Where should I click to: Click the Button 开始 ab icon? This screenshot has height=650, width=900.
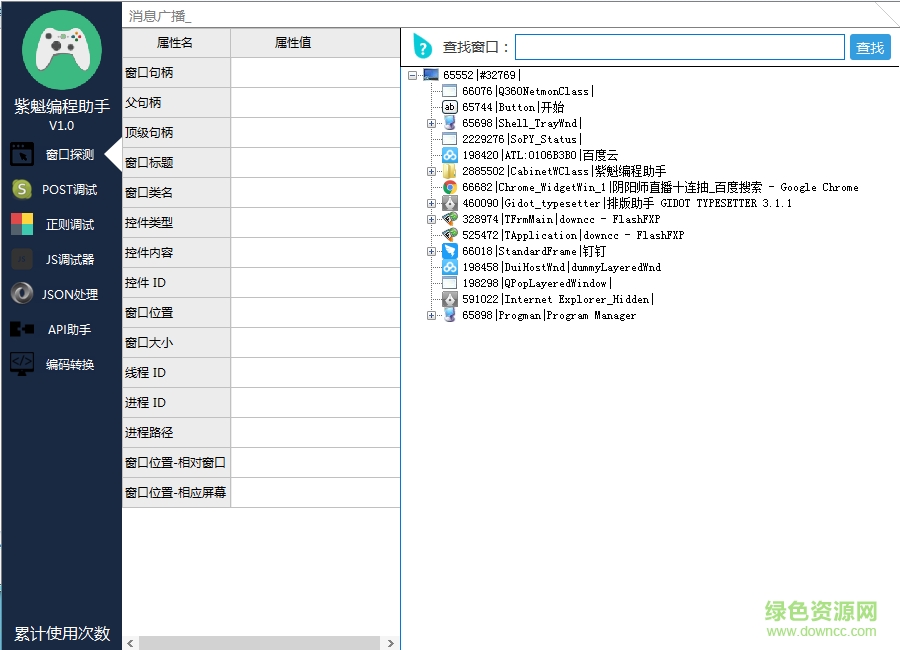[x=449, y=107]
